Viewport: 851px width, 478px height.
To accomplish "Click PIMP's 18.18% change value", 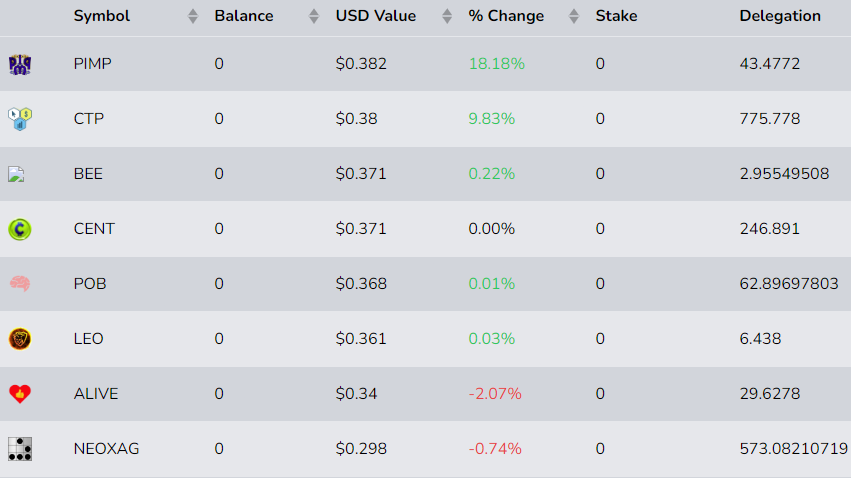I will pyautogui.click(x=496, y=64).
